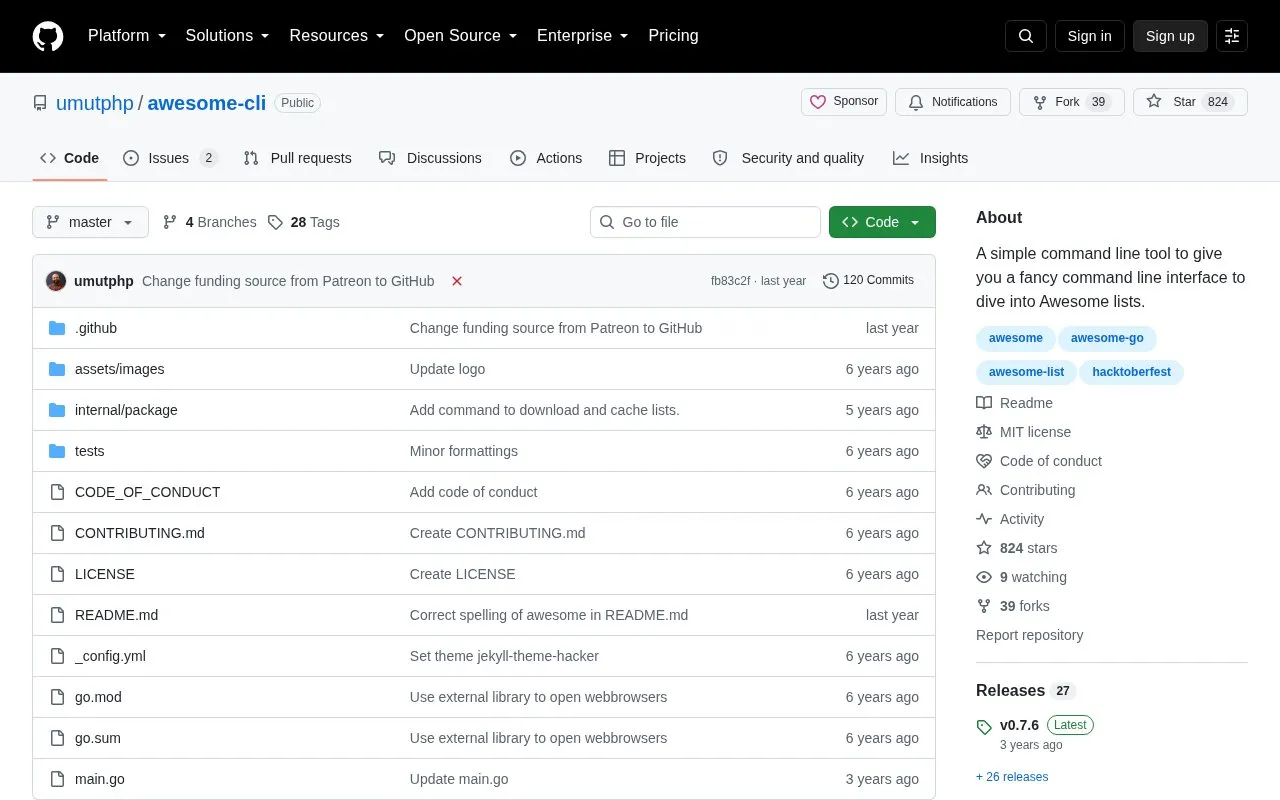Open the internal/package folder
The height and width of the screenshot is (800, 1280).
126,410
